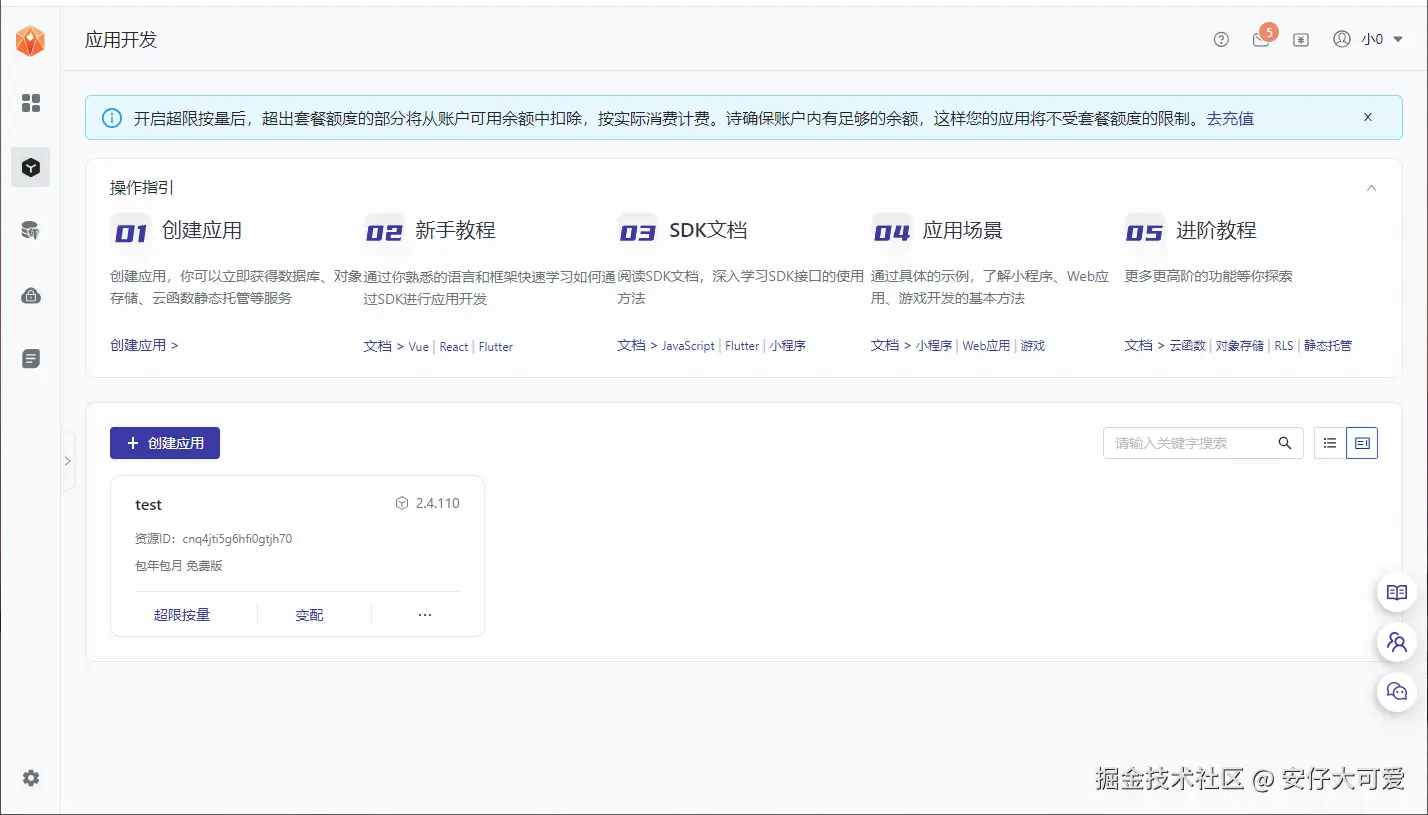Screen dimensions: 1428x815
Task: Click the user avatar icon
Action: pyautogui.click(x=1342, y=39)
